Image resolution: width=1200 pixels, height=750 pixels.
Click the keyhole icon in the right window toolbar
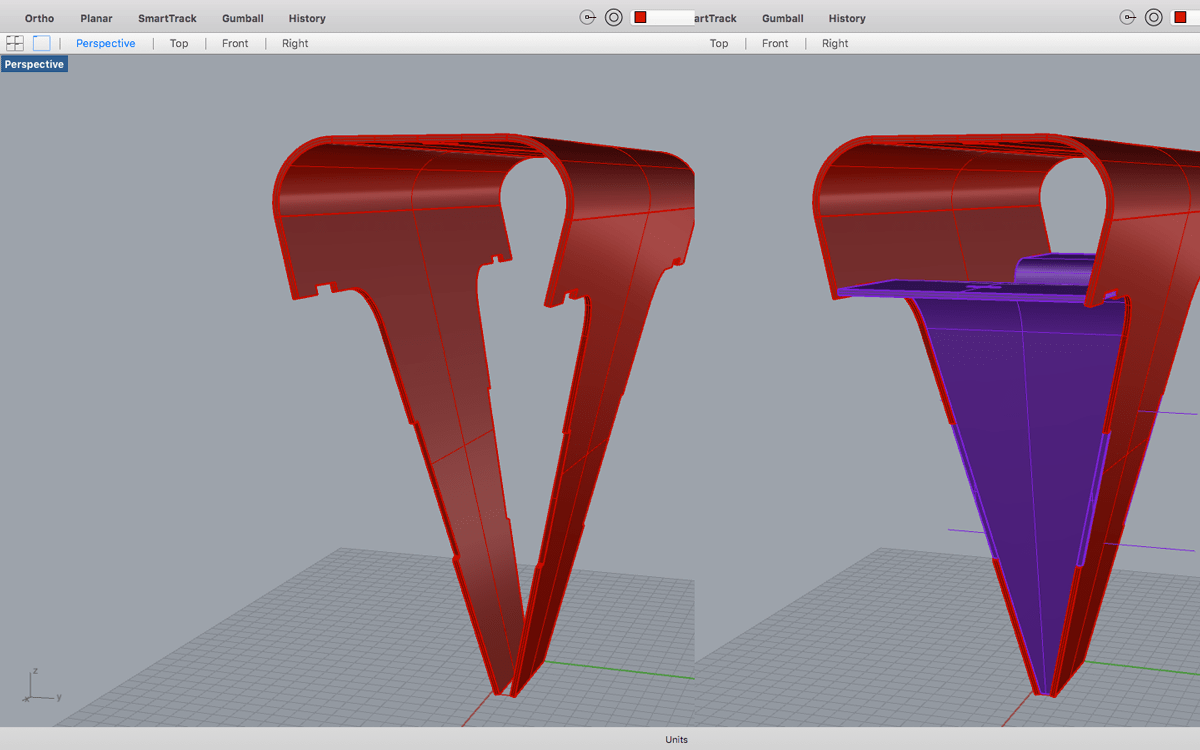point(1128,17)
